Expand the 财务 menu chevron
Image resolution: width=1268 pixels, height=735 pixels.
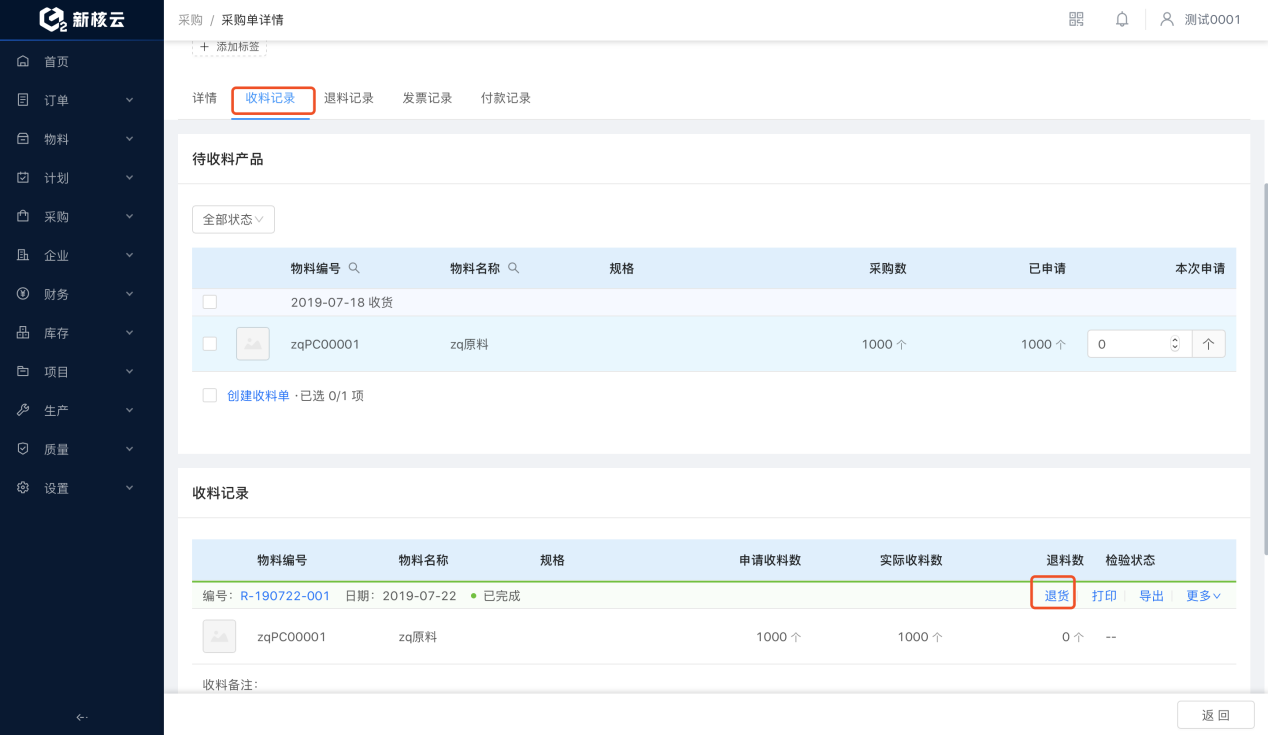(x=130, y=294)
